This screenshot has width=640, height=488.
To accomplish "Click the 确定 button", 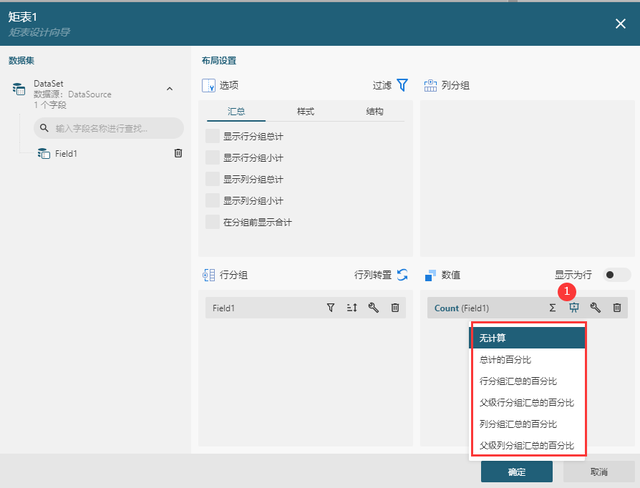I will coord(516,471).
